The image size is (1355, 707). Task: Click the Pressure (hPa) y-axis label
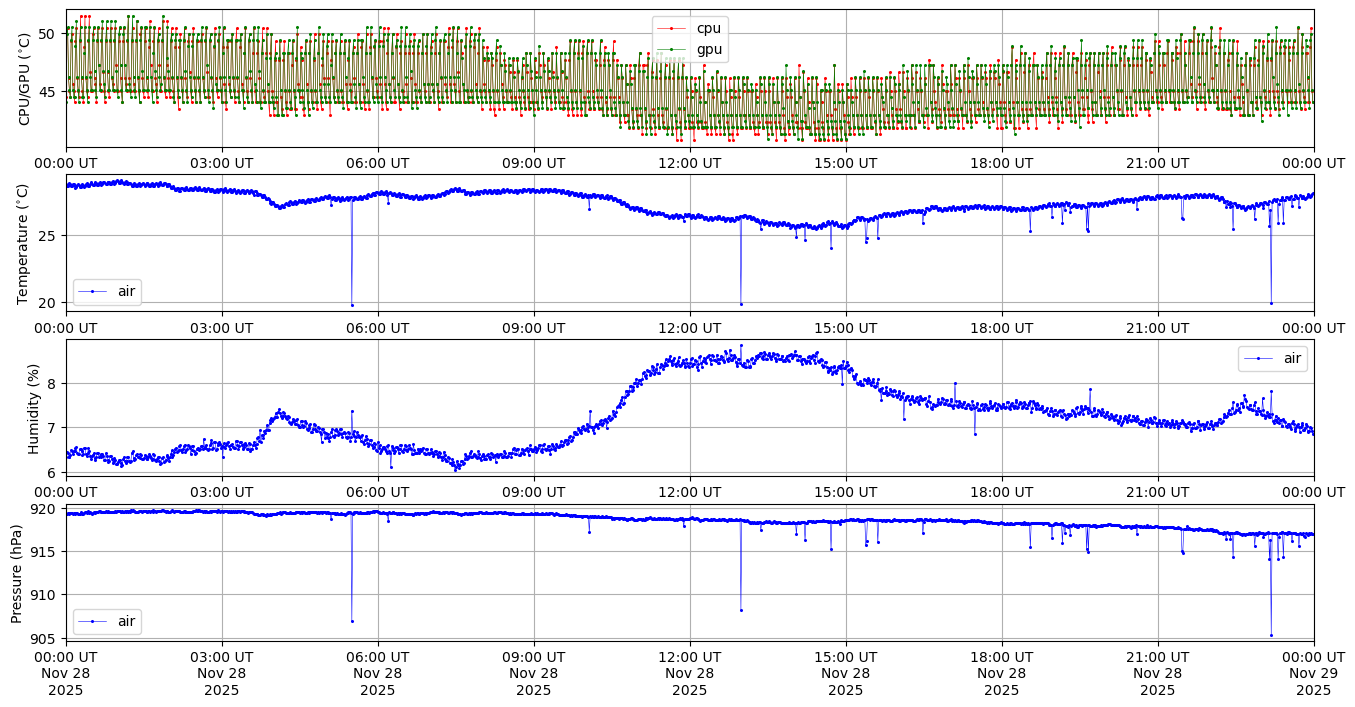[x=17, y=572]
